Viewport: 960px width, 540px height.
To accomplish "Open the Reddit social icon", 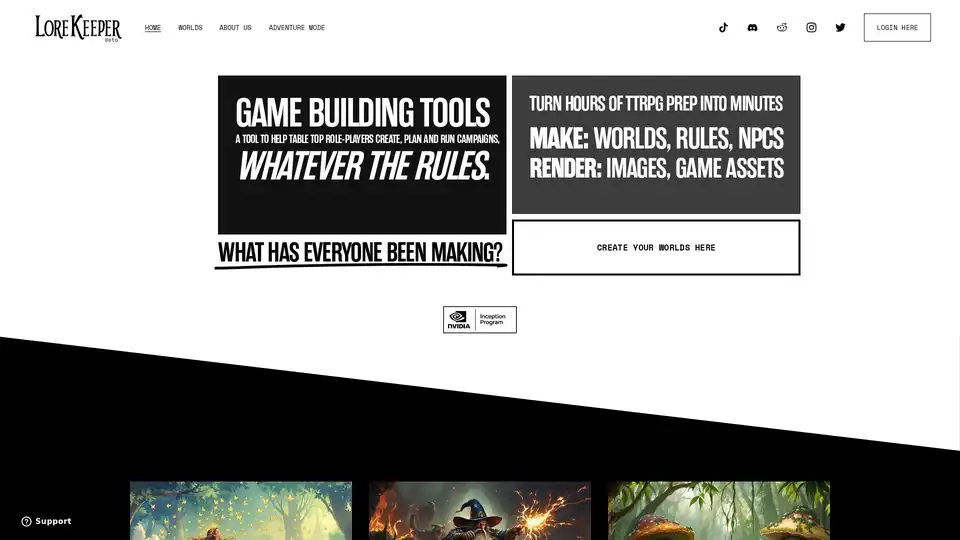I will click(782, 28).
